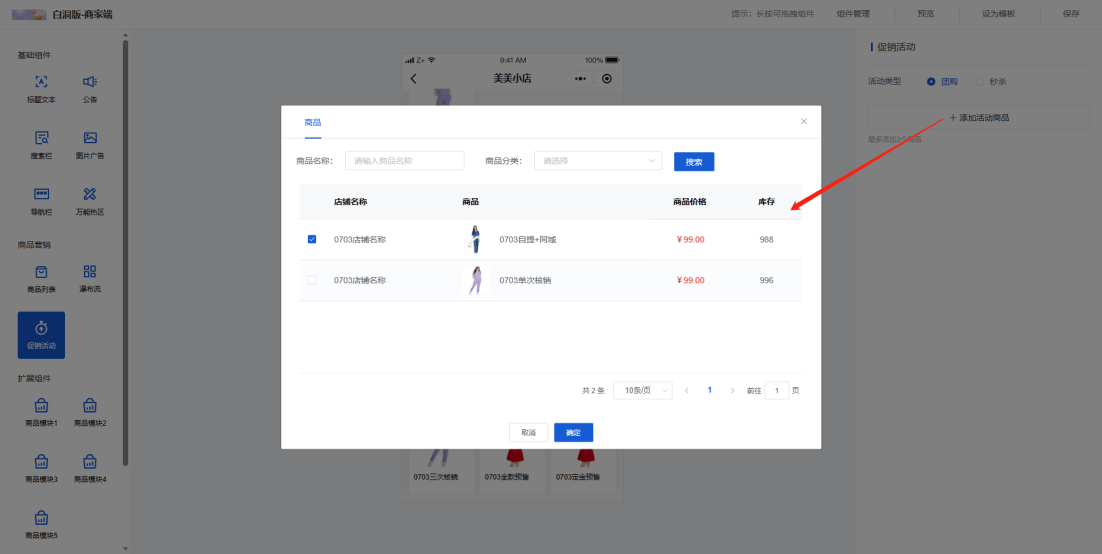The image size is (1102, 554).
Task: Click 添加活动商品 button
Action: coord(979,117)
